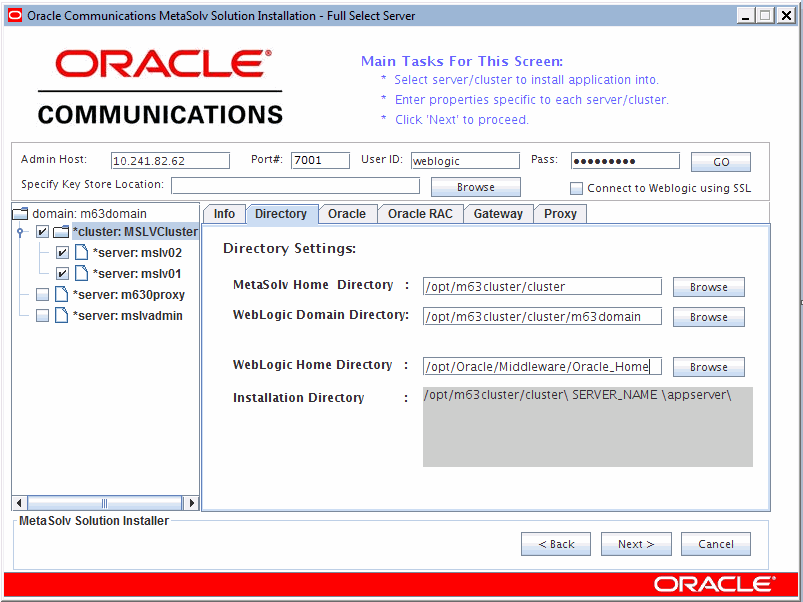
Task: Select the *server: mslv01 tree row
Action: pyautogui.click(x=137, y=273)
